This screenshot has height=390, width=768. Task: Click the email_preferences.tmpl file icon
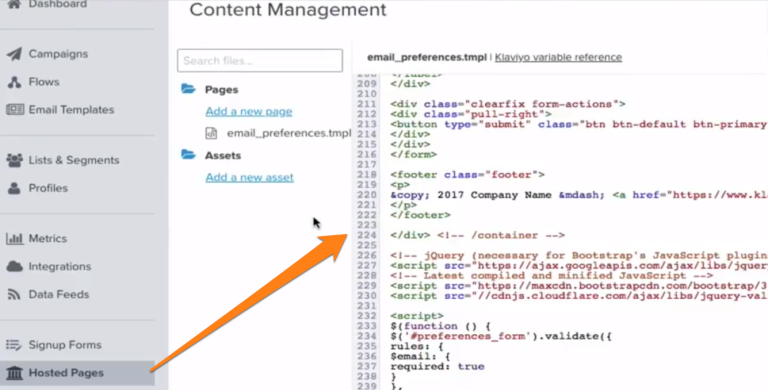[211, 133]
